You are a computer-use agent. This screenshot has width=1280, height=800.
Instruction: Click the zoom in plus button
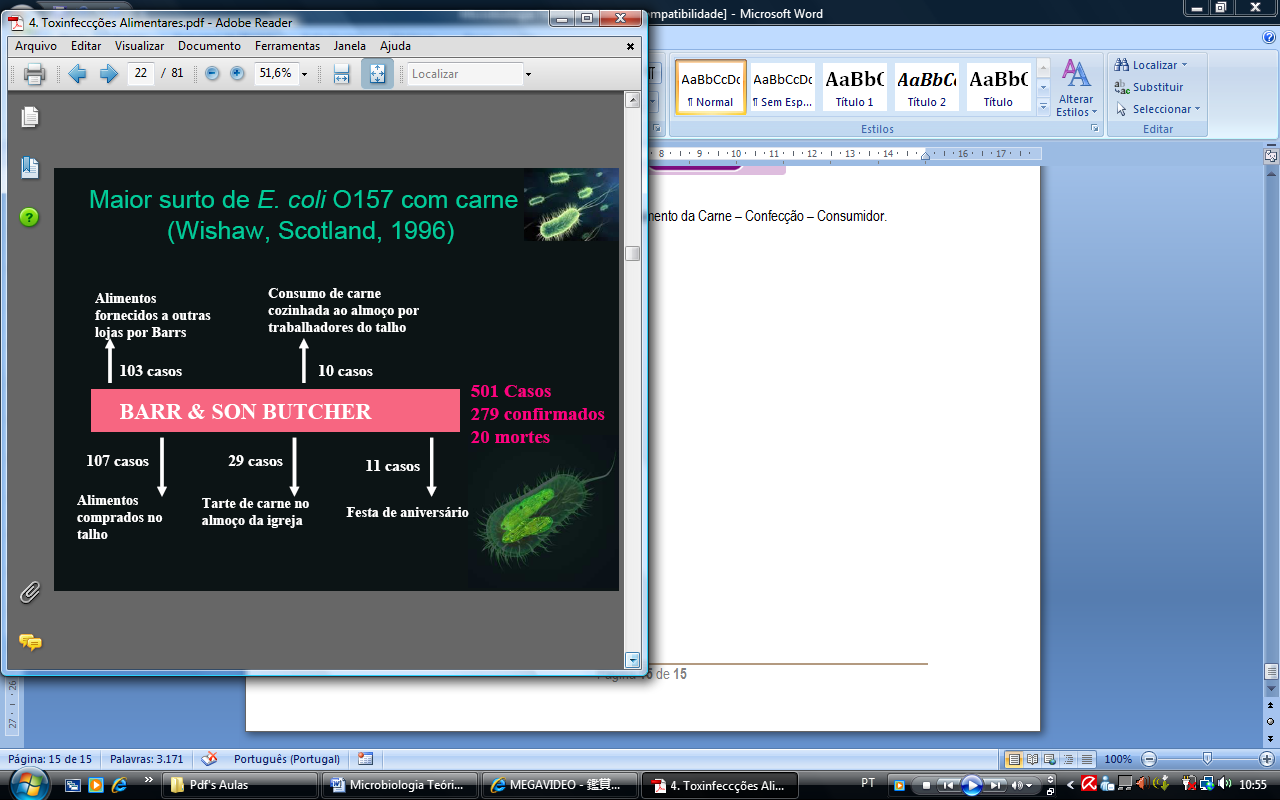tap(237, 73)
